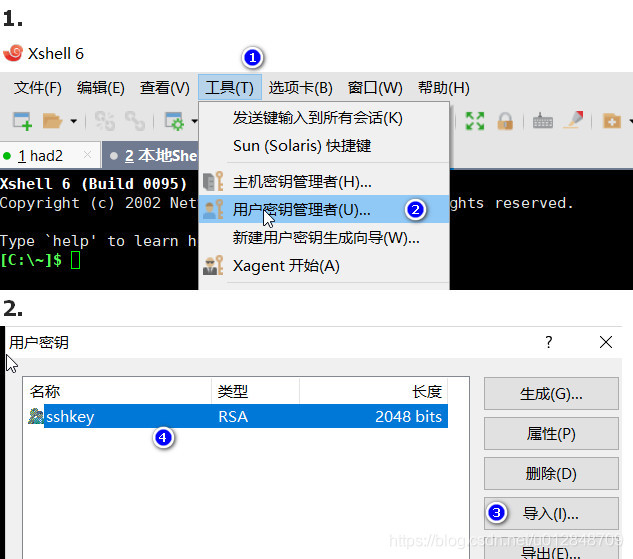The image size is (633, 559).
Task: Close the had2 tab with its X
Action: click(x=87, y=155)
